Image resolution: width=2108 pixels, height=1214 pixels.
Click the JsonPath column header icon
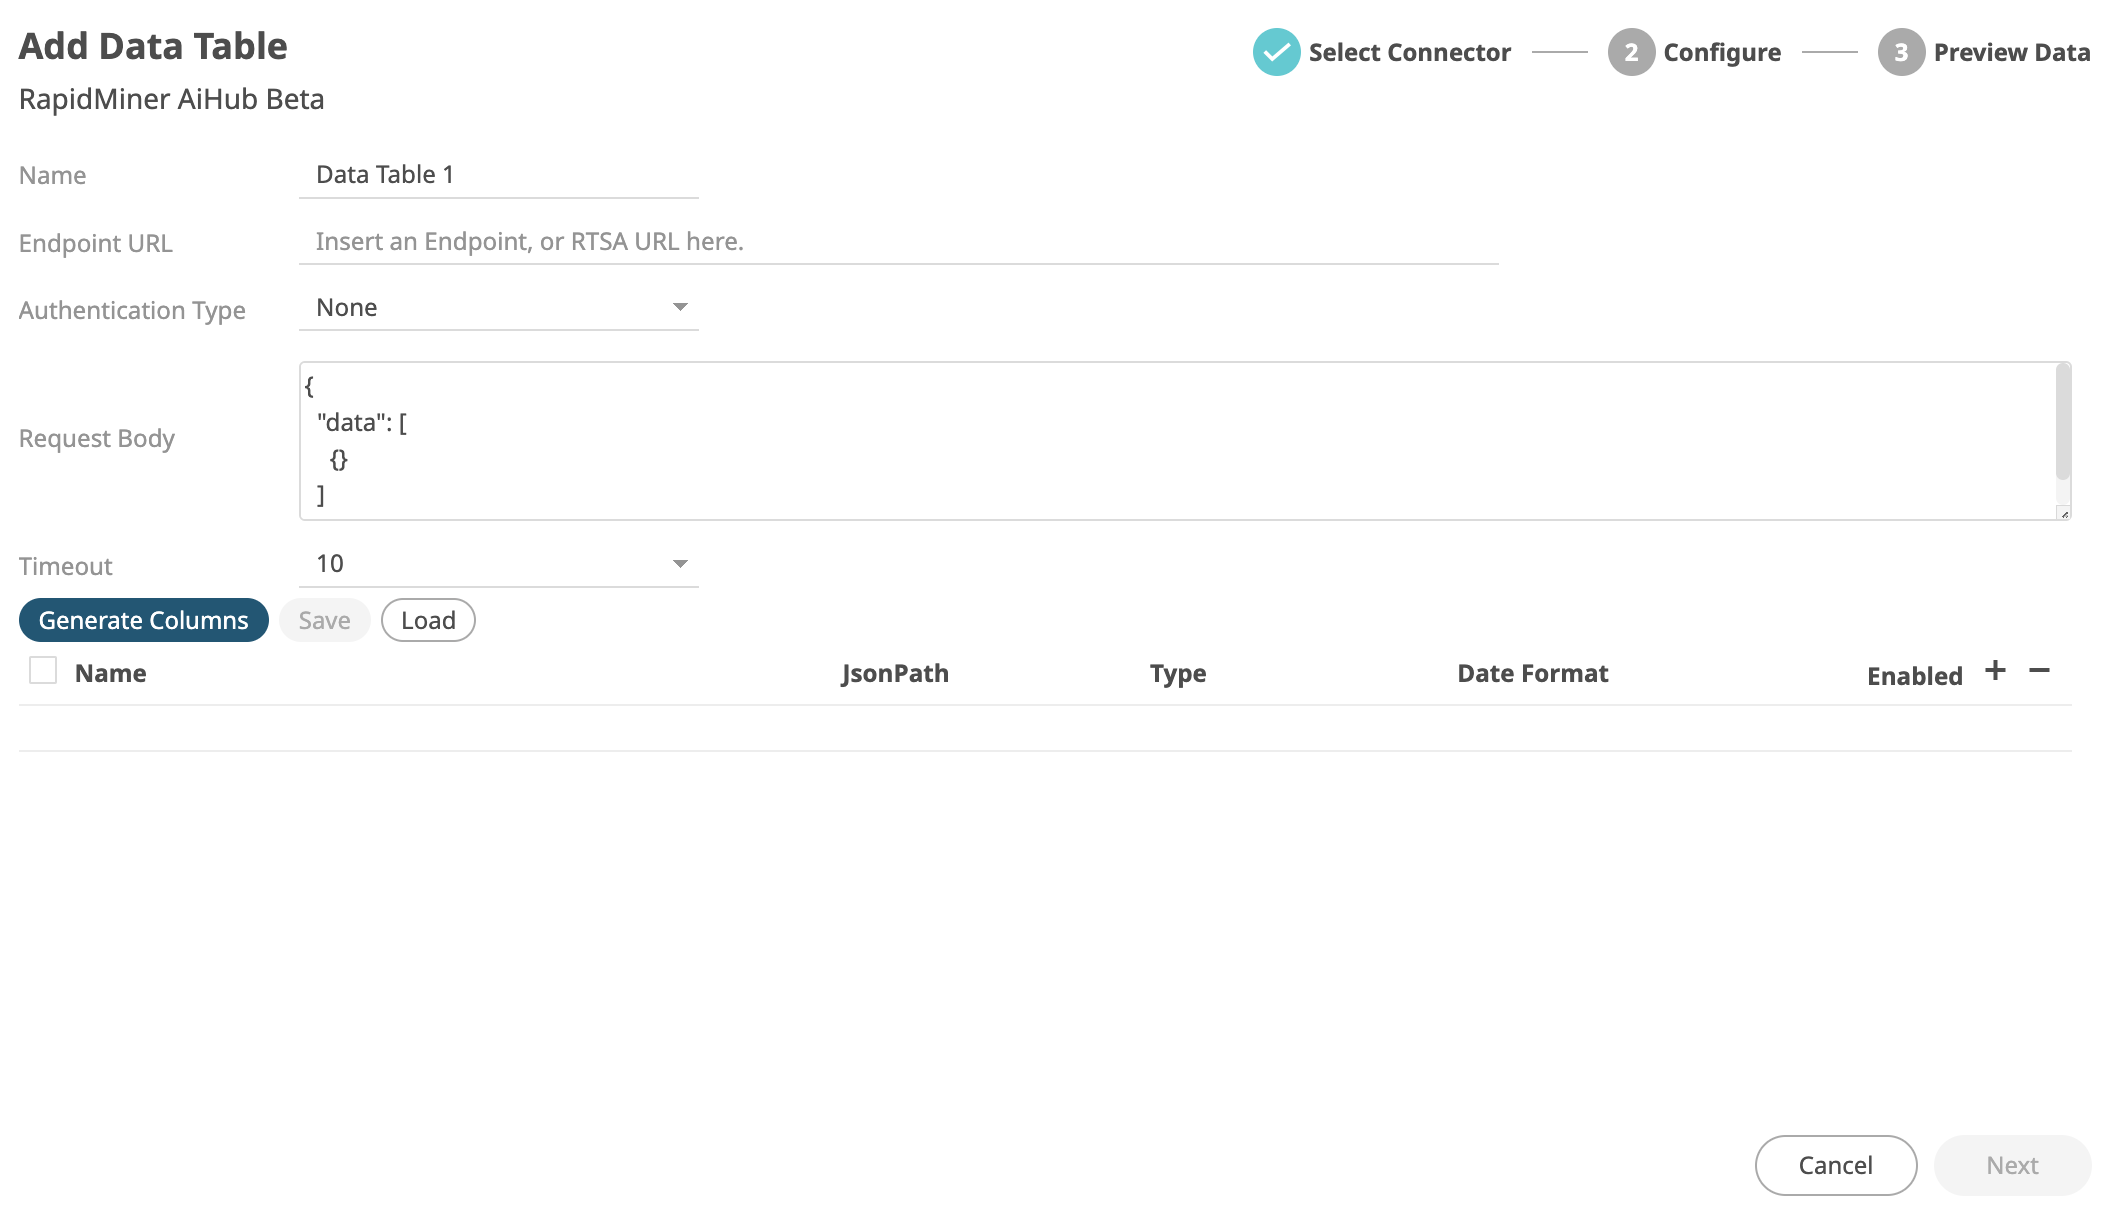coord(892,671)
